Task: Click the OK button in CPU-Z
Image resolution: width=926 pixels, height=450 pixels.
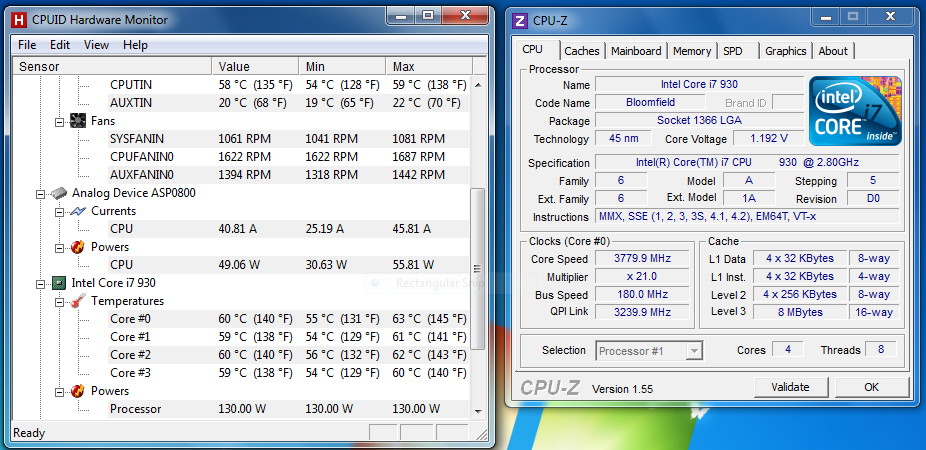Action: (x=871, y=387)
